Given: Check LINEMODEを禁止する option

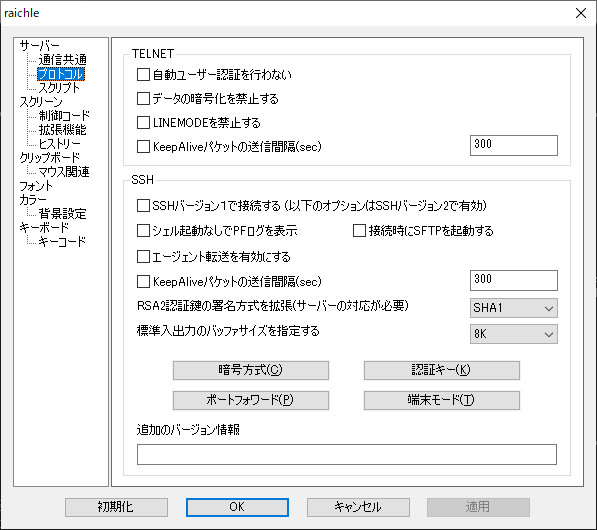Looking at the screenshot, I should 143,123.
